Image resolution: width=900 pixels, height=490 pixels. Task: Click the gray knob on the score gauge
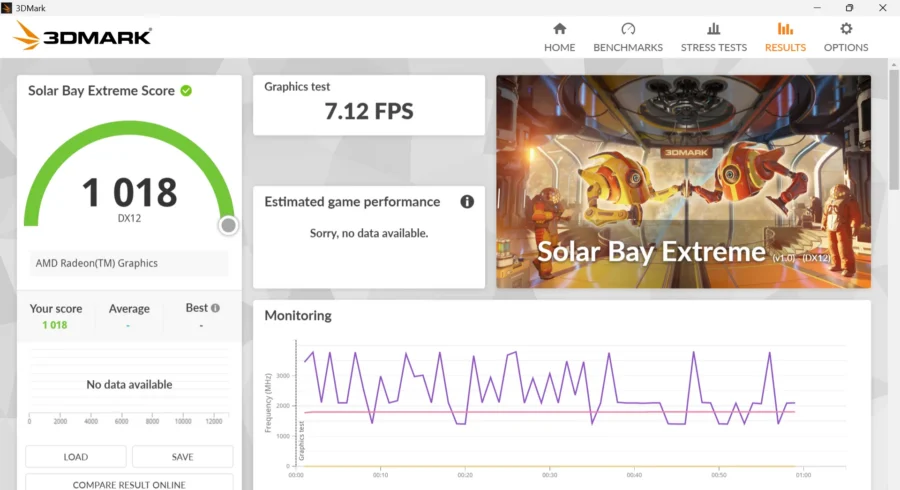pos(228,225)
